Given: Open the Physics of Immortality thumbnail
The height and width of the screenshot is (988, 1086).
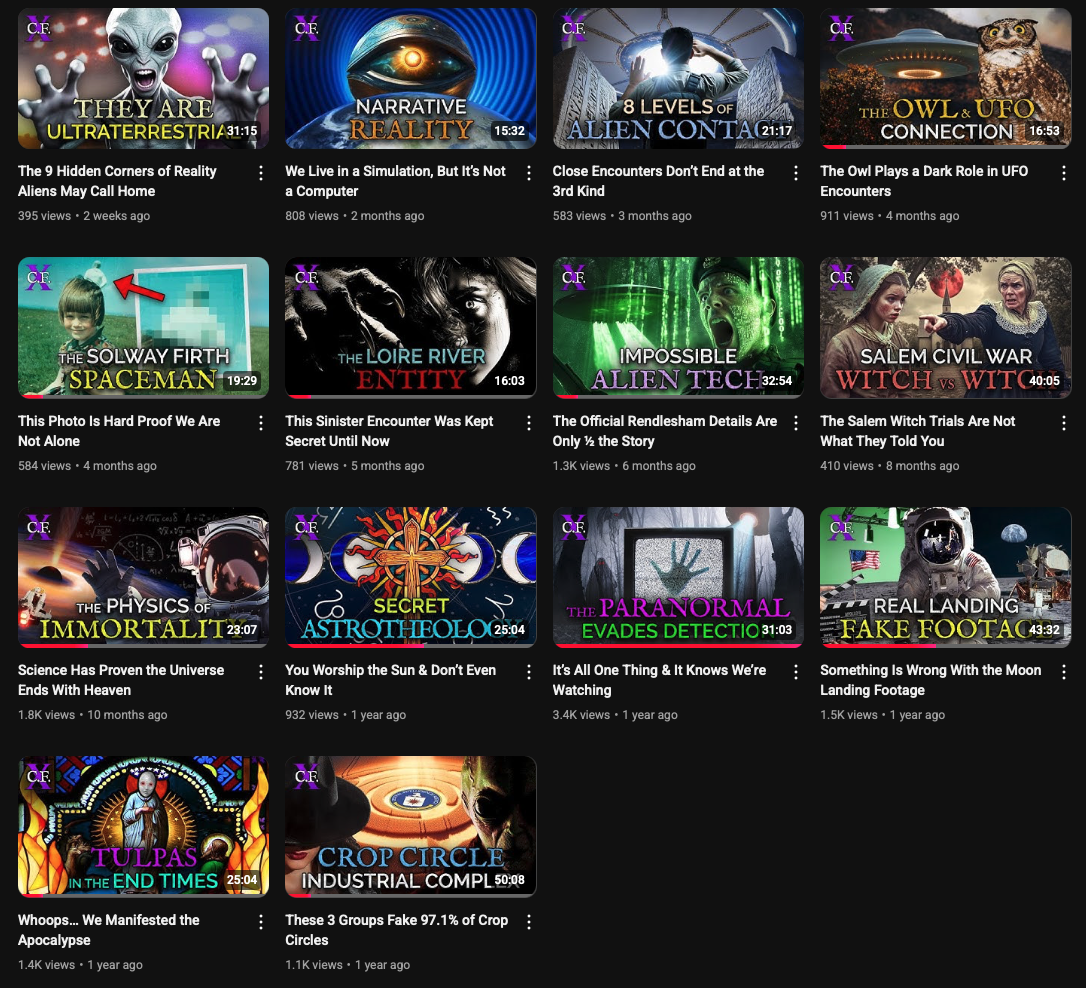Looking at the screenshot, I should pyautogui.click(x=143, y=577).
